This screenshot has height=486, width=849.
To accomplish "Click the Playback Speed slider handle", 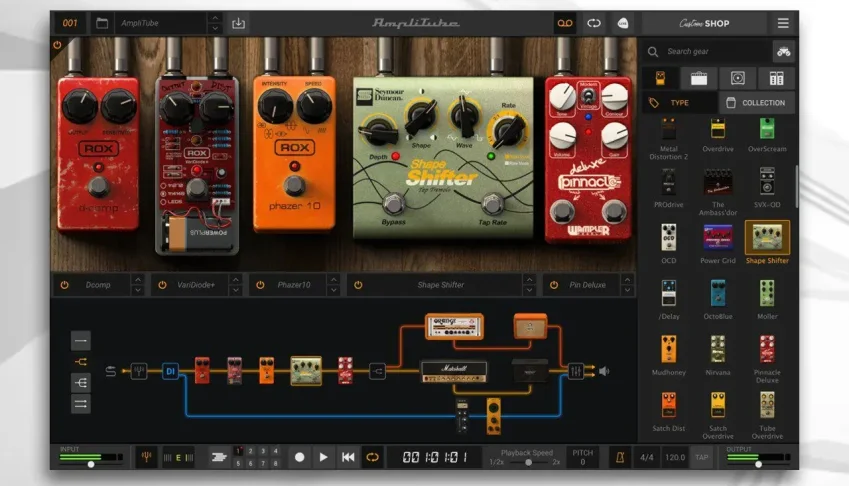I will click(x=528, y=462).
